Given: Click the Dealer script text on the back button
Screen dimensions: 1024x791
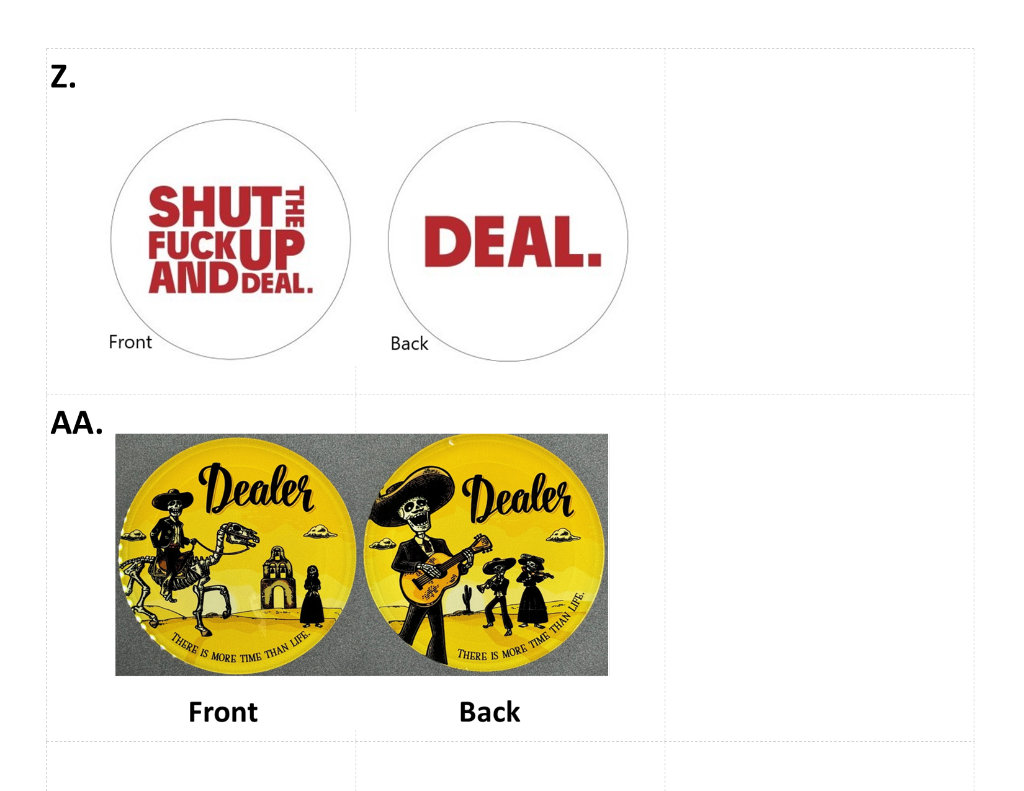Looking at the screenshot, I should [x=518, y=498].
